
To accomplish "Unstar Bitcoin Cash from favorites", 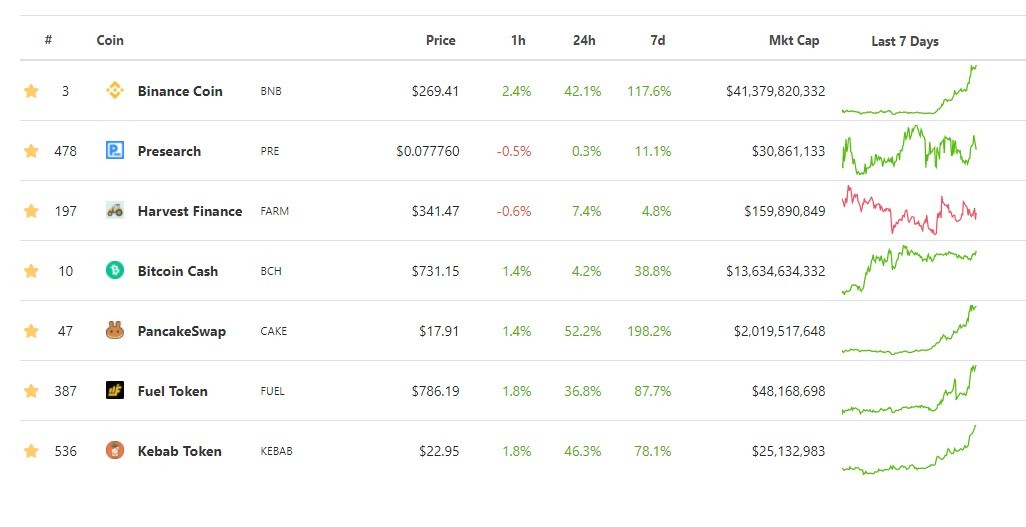I will pyautogui.click(x=31, y=270).
